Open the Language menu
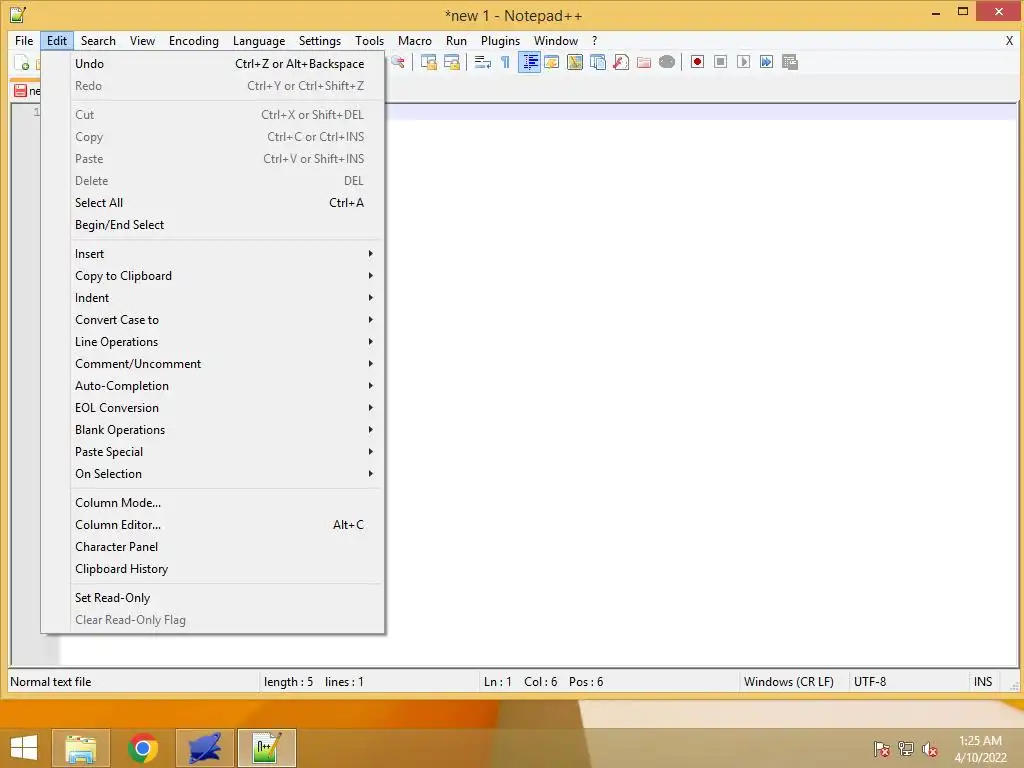The image size is (1024, 768). [x=259, y=40]
